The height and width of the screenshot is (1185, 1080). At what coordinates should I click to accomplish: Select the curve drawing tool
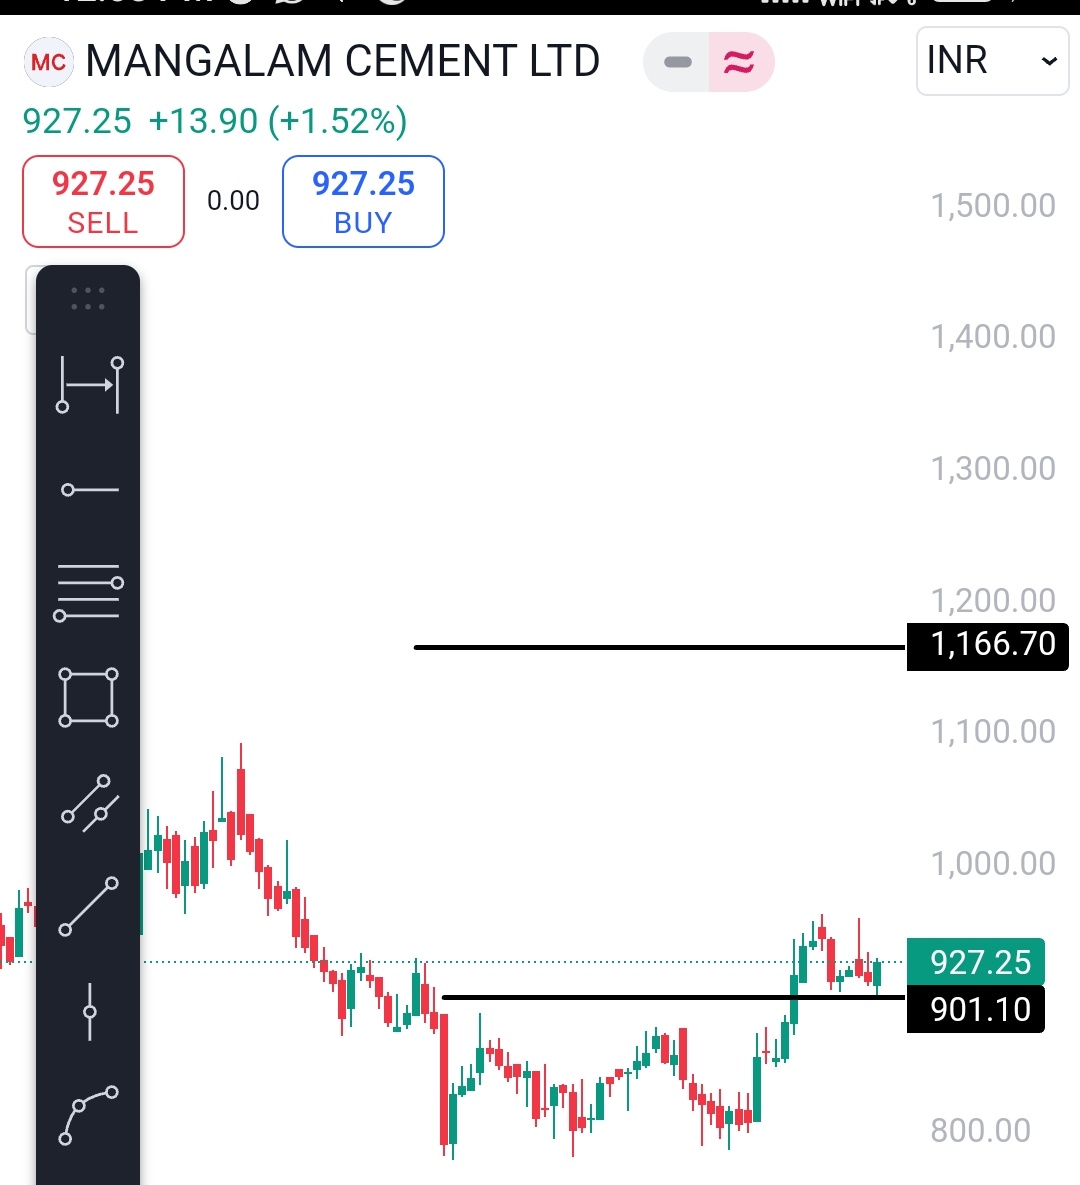88,1115
